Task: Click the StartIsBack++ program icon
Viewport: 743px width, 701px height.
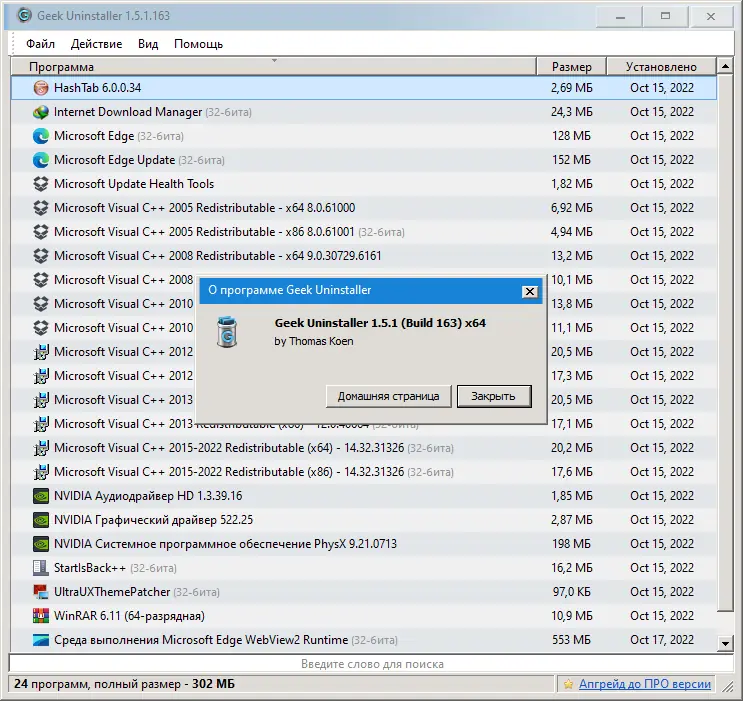Action: pos(41,568)
